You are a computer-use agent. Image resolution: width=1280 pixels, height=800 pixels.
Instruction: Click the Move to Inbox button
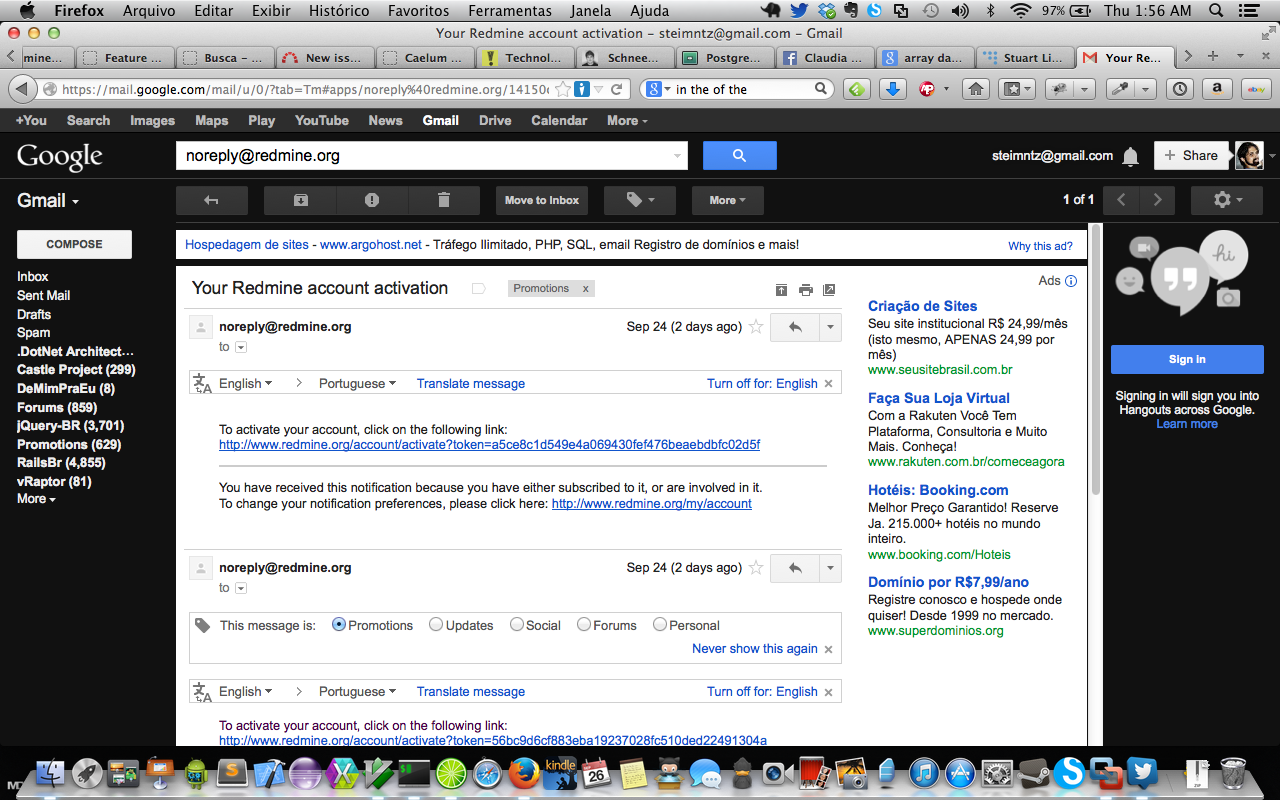542,200
